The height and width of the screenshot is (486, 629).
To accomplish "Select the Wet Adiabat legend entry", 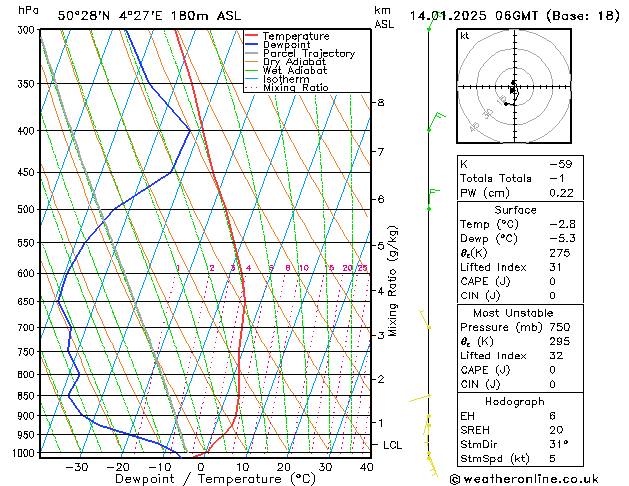I will coord(297,71).
